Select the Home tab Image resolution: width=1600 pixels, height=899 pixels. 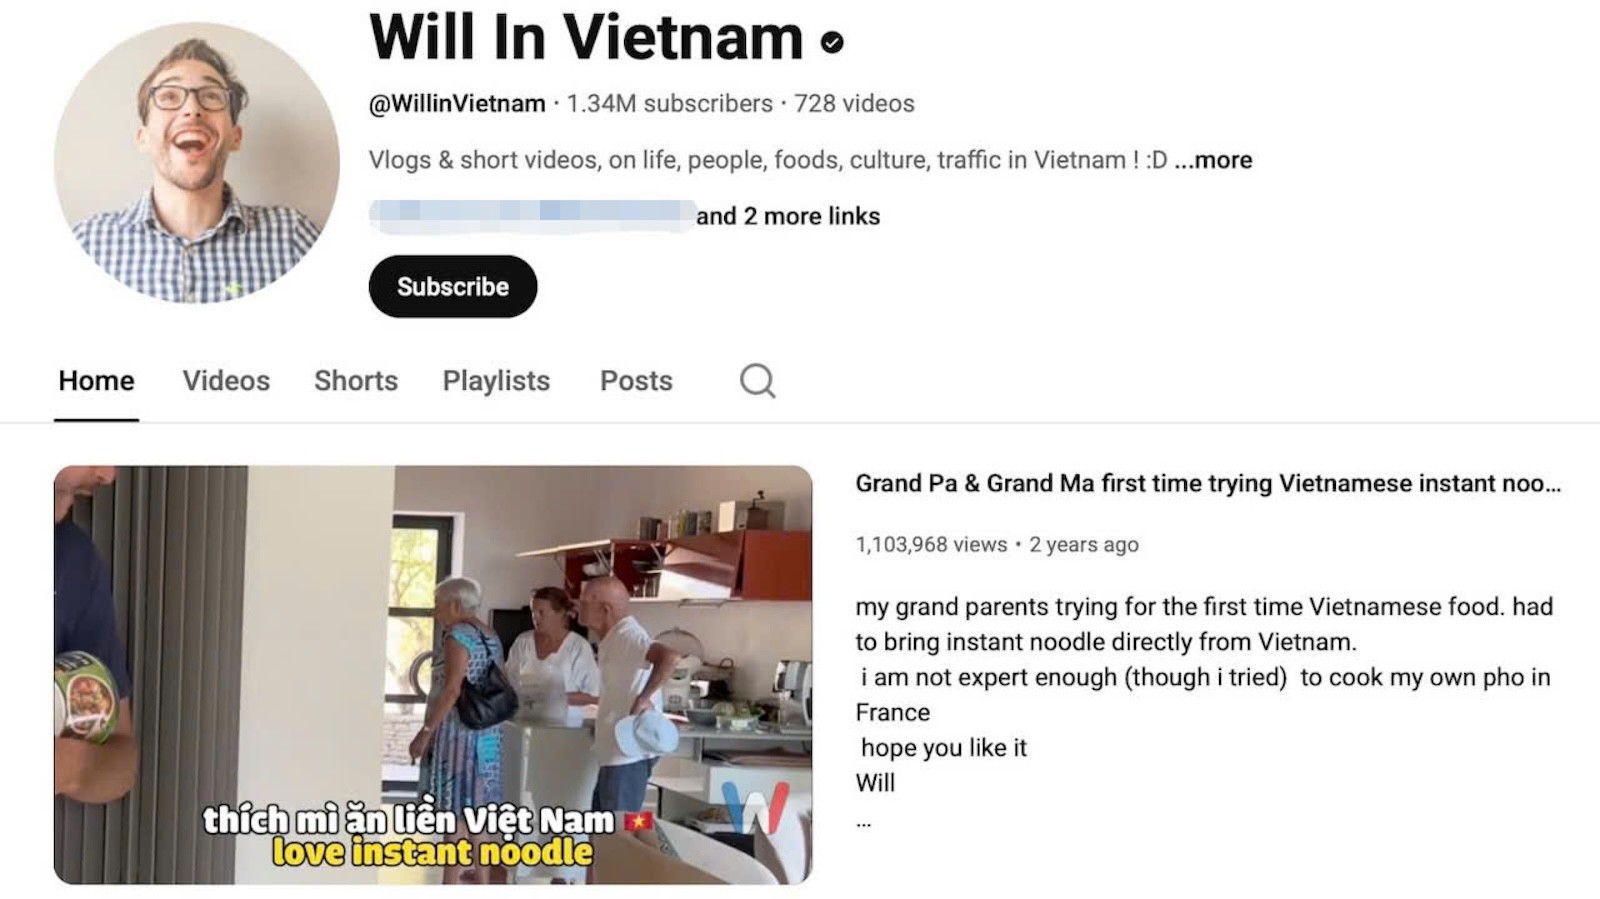click(x=96, y=381)
